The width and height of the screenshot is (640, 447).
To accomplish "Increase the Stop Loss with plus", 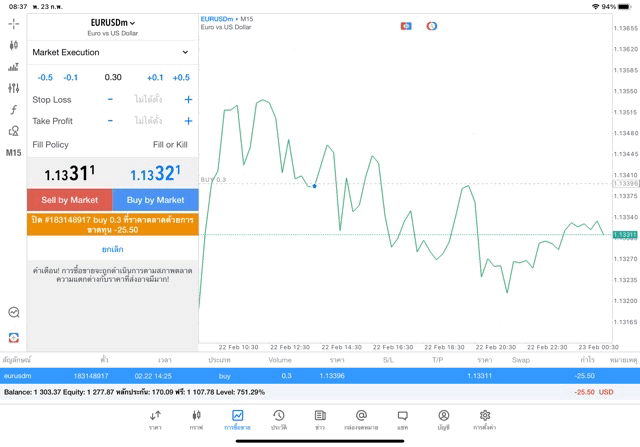I will [188, 100].
